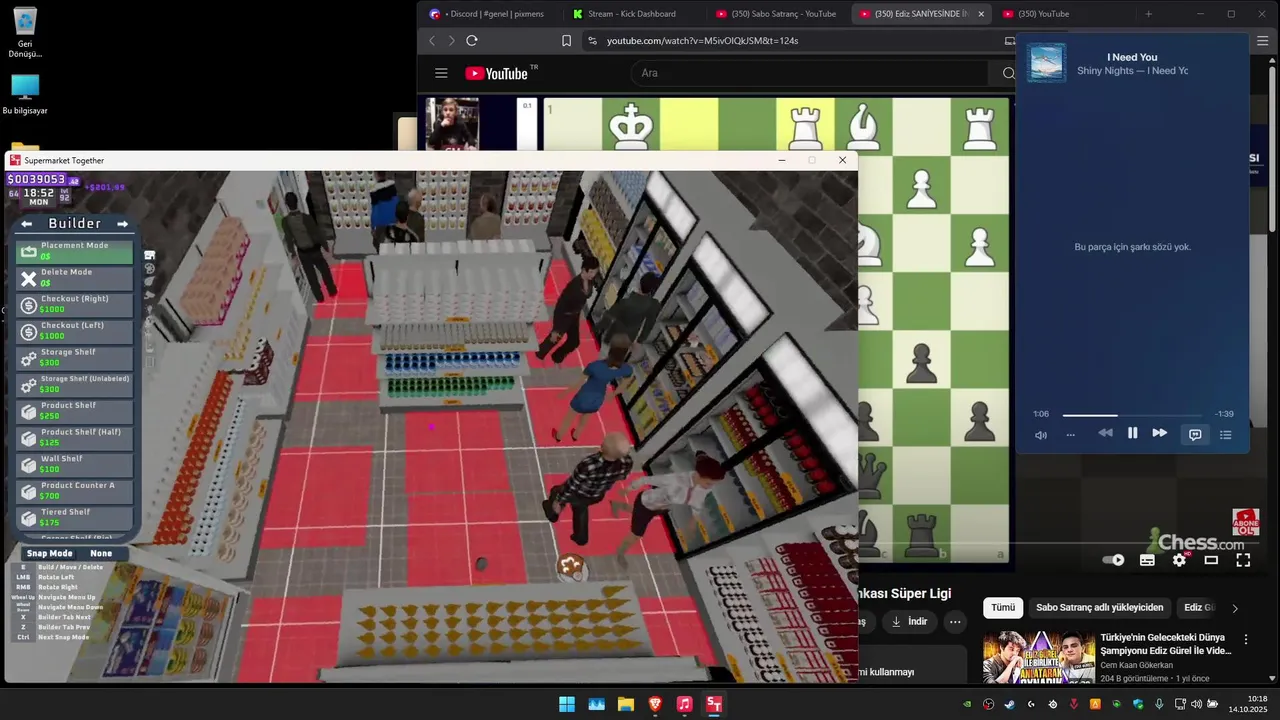Open Brave browser from taskbar
The width and height of the screenshot is (1280, 720).
point(655,704)
